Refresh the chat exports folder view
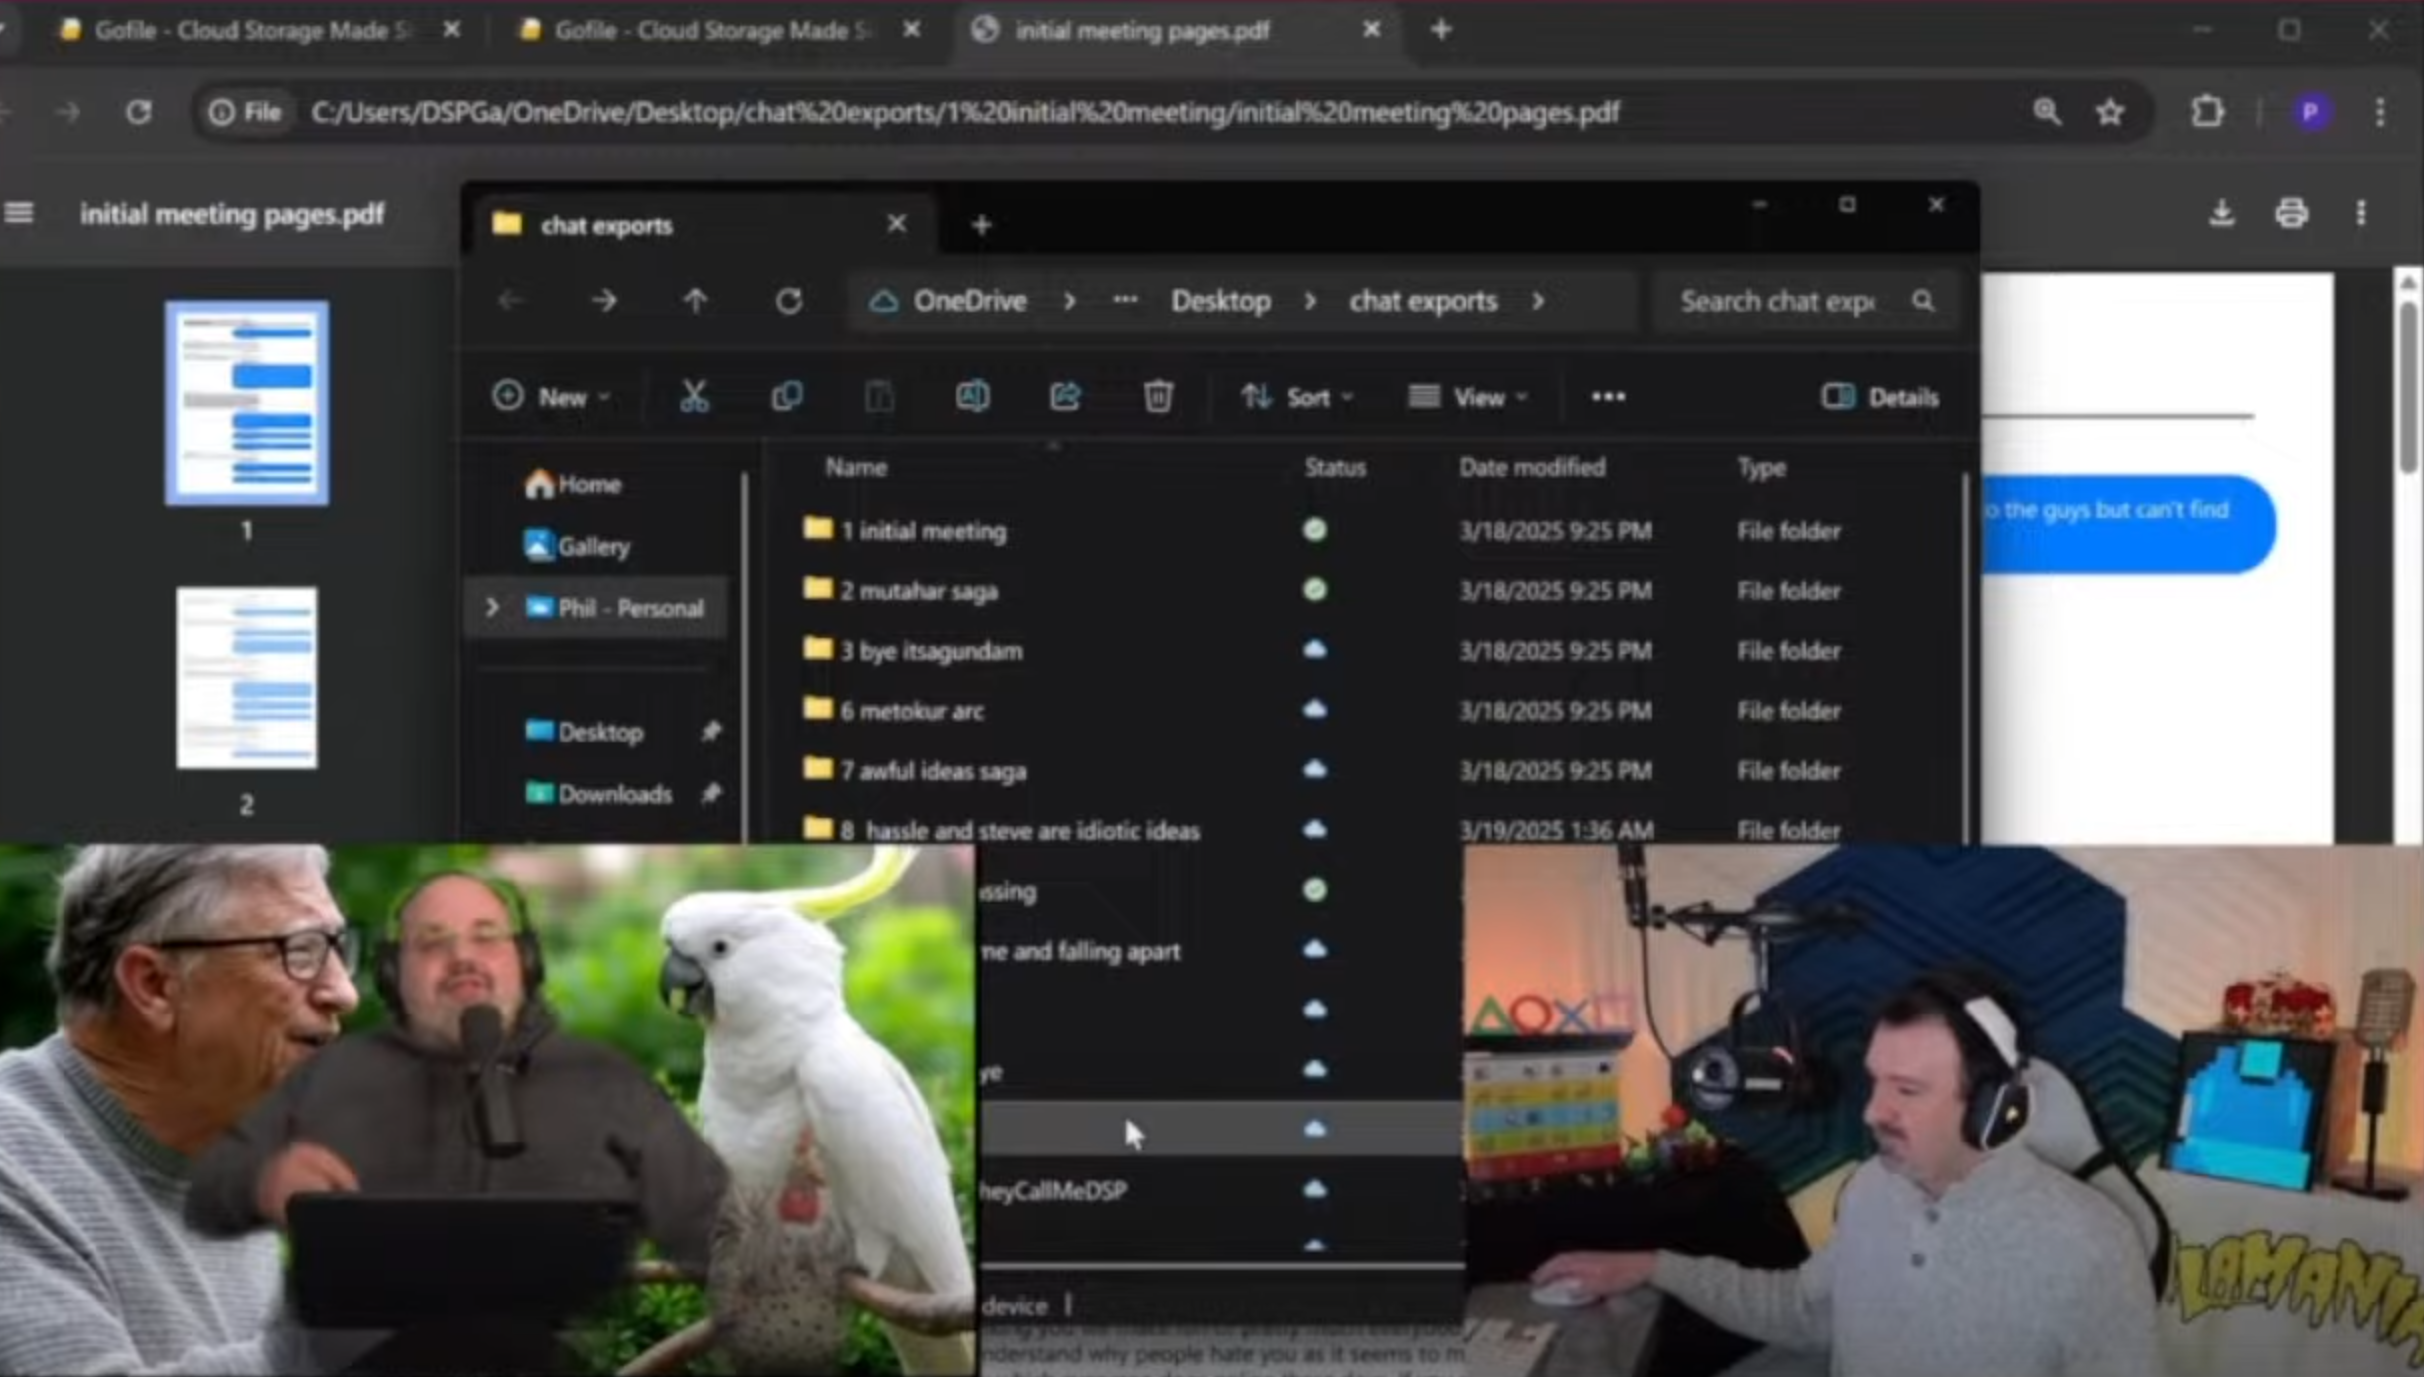Viewport: 2424px width, 1377px height. 789,301
